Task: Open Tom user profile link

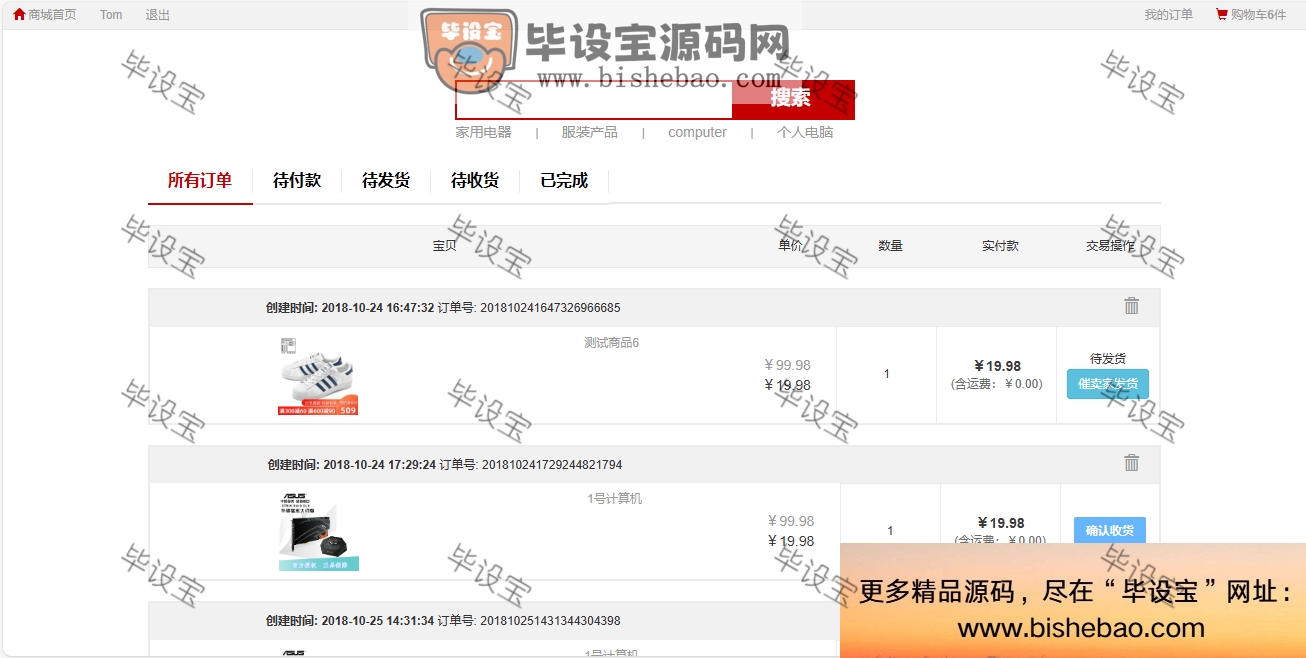Action: [111, 15]
